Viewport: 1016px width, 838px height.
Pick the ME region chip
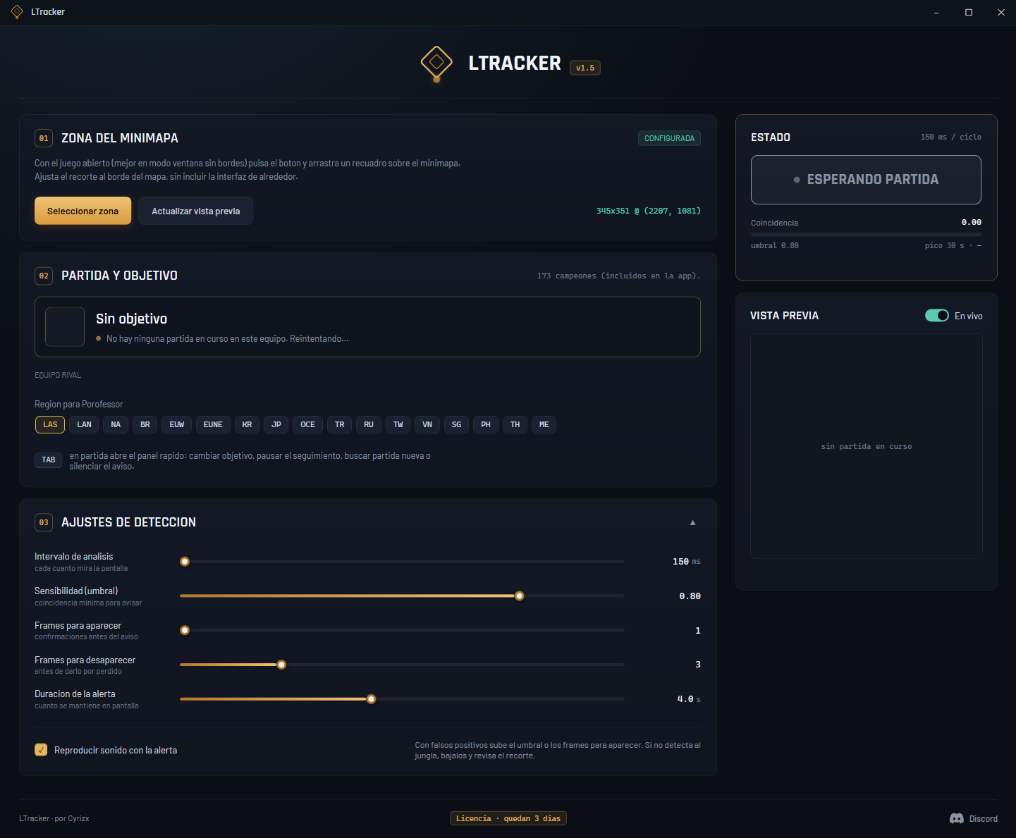coord(544,425)
